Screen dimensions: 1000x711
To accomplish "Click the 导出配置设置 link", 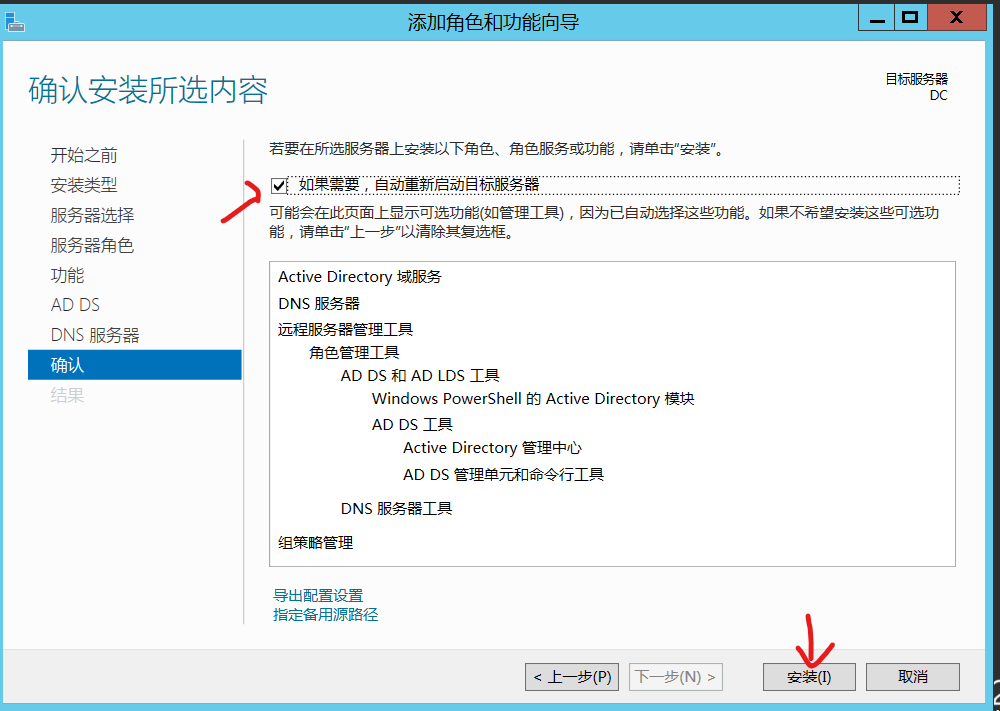I will point(318,596).
